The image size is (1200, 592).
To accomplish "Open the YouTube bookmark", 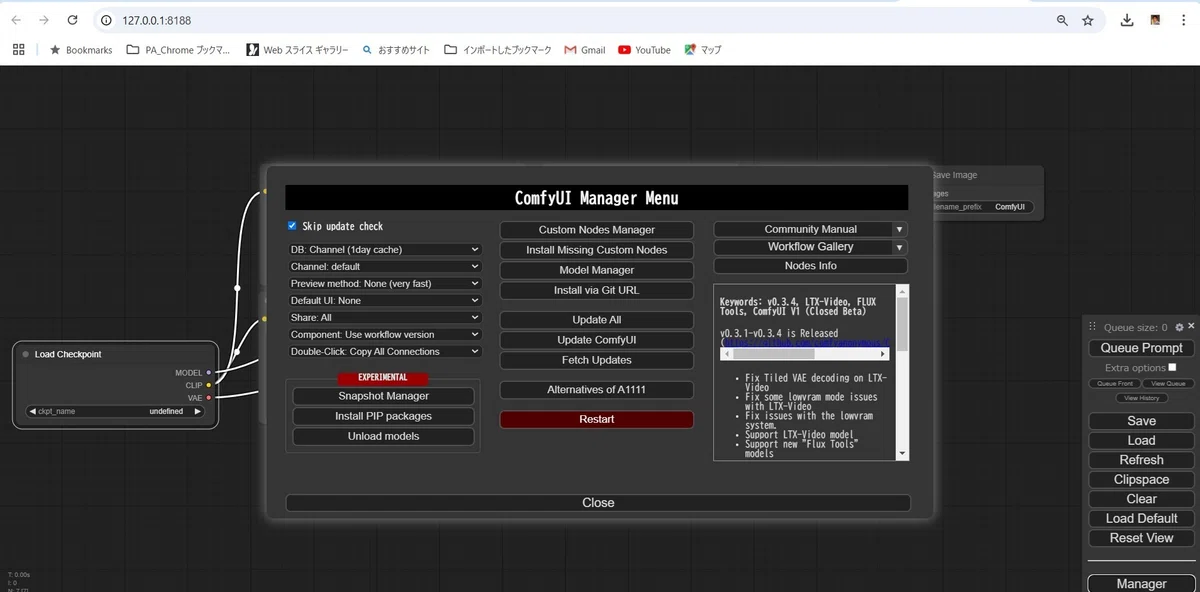I will tap(644, 50).
